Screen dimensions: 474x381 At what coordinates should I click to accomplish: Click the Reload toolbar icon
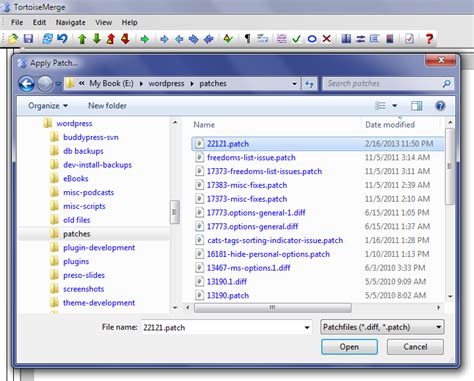tap(47, 39)
